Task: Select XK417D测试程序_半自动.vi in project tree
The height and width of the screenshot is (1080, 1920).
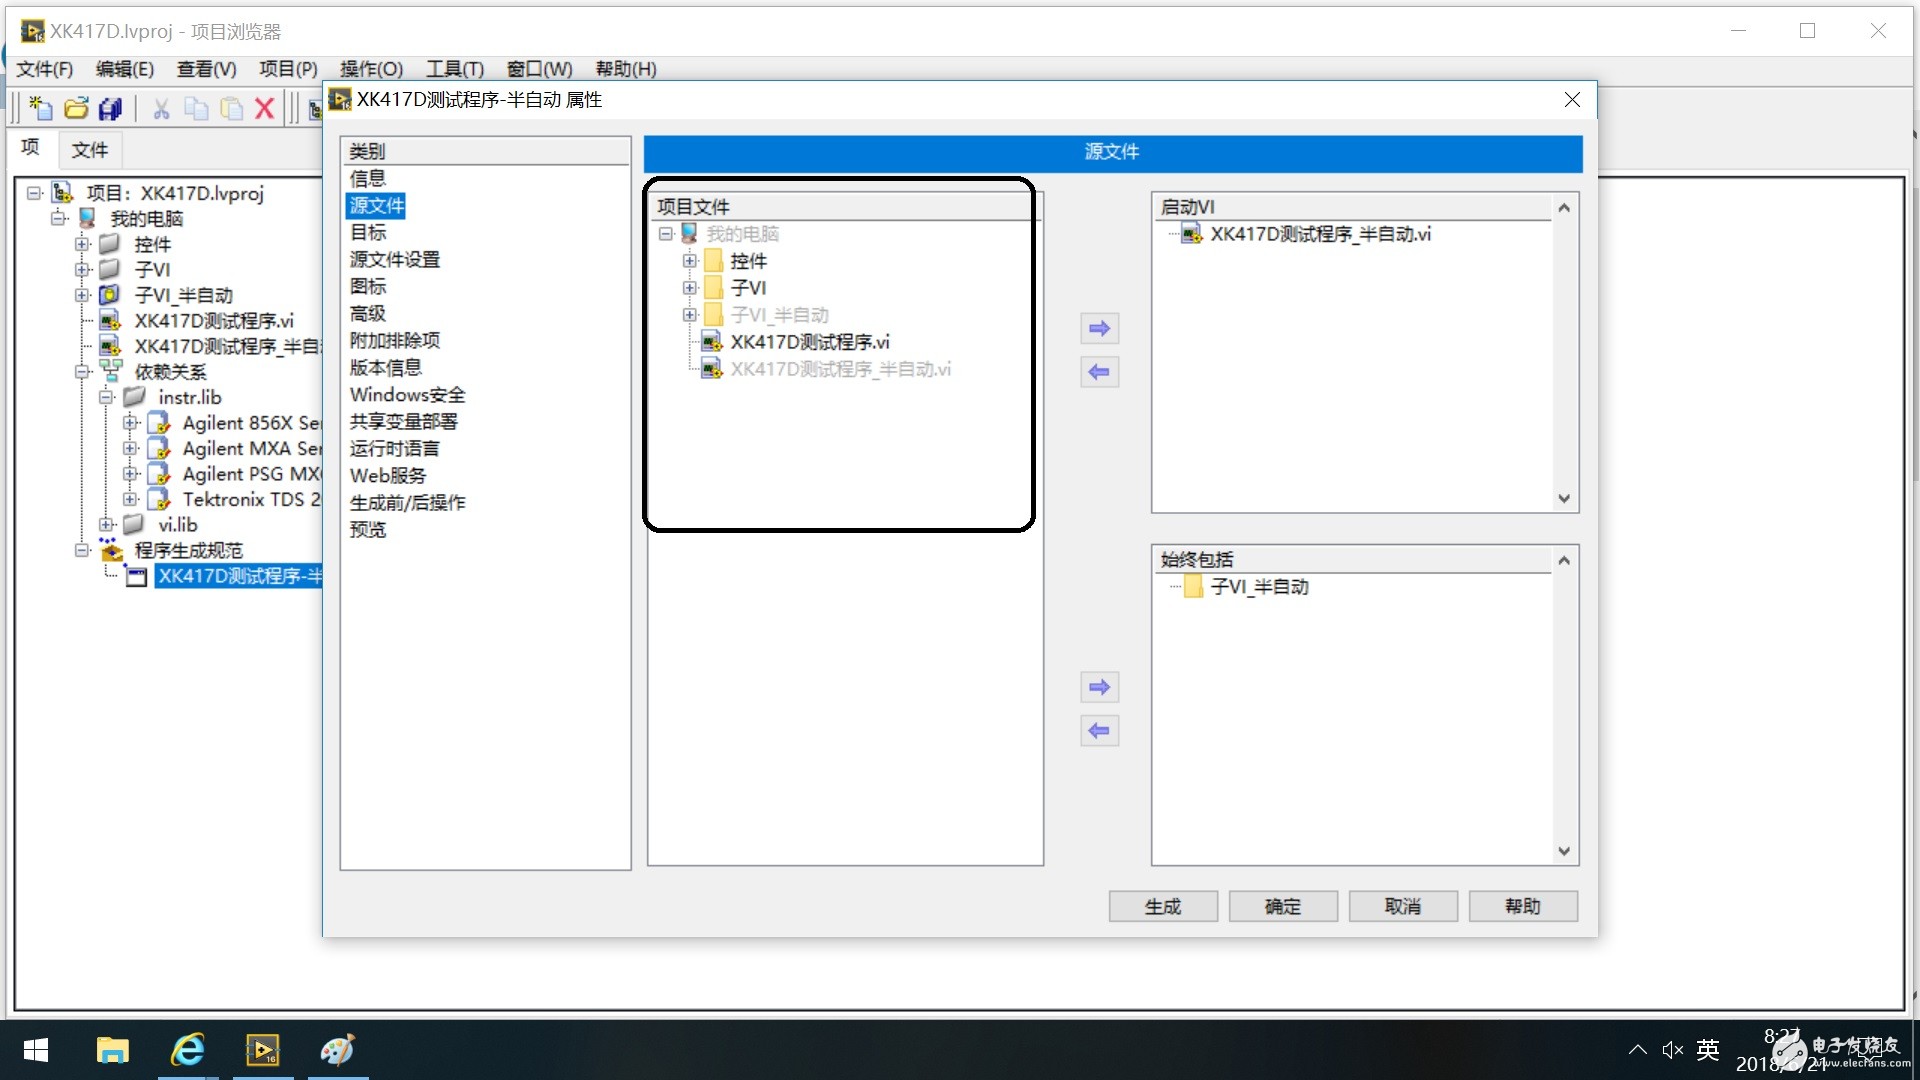Action: pyautogui.click(x=224, y=344)
